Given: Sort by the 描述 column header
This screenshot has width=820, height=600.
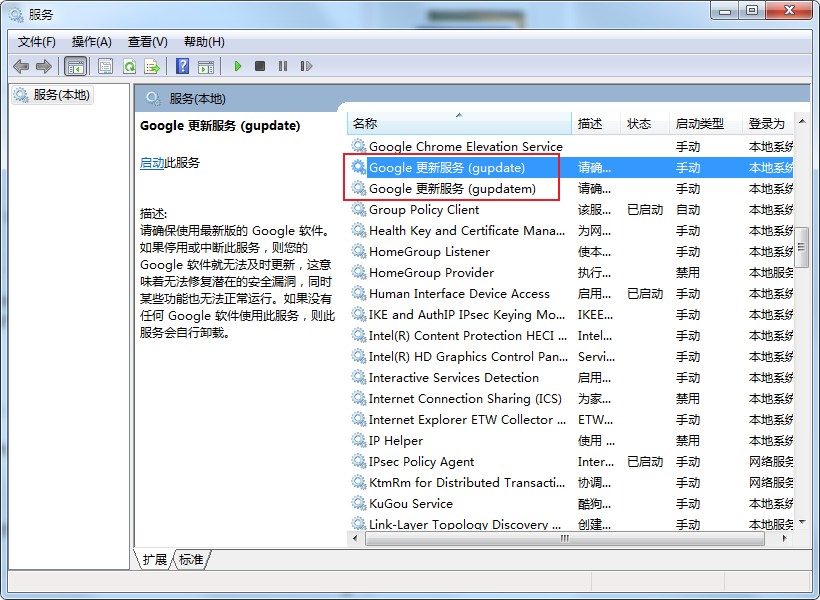Looking at the screenshot, I should 596,124.
